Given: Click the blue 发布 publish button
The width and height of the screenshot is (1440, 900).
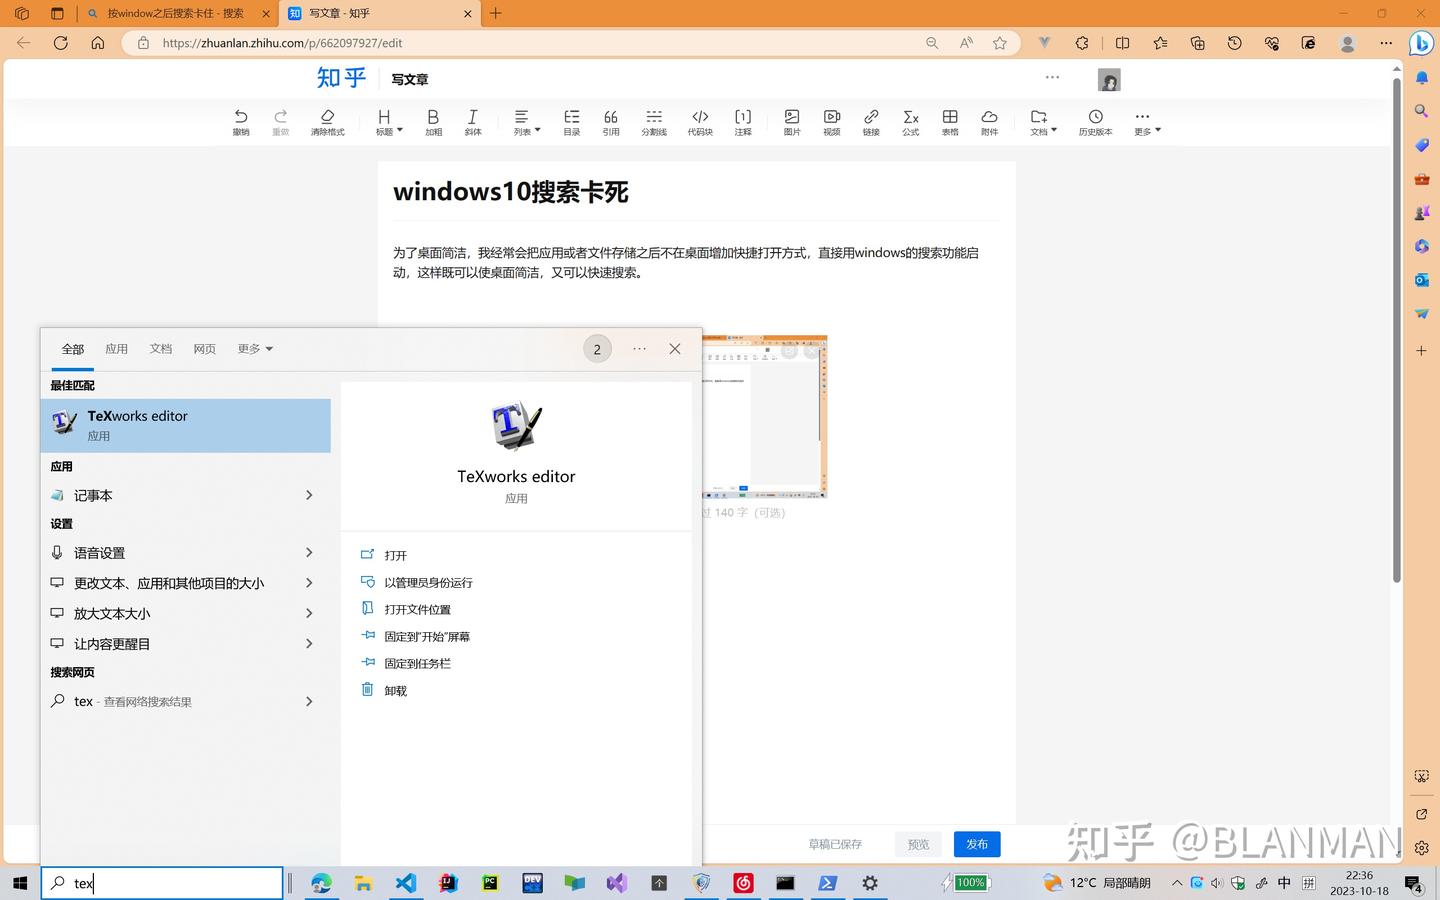Looking at the screenshot, I should tap(977, 844).
